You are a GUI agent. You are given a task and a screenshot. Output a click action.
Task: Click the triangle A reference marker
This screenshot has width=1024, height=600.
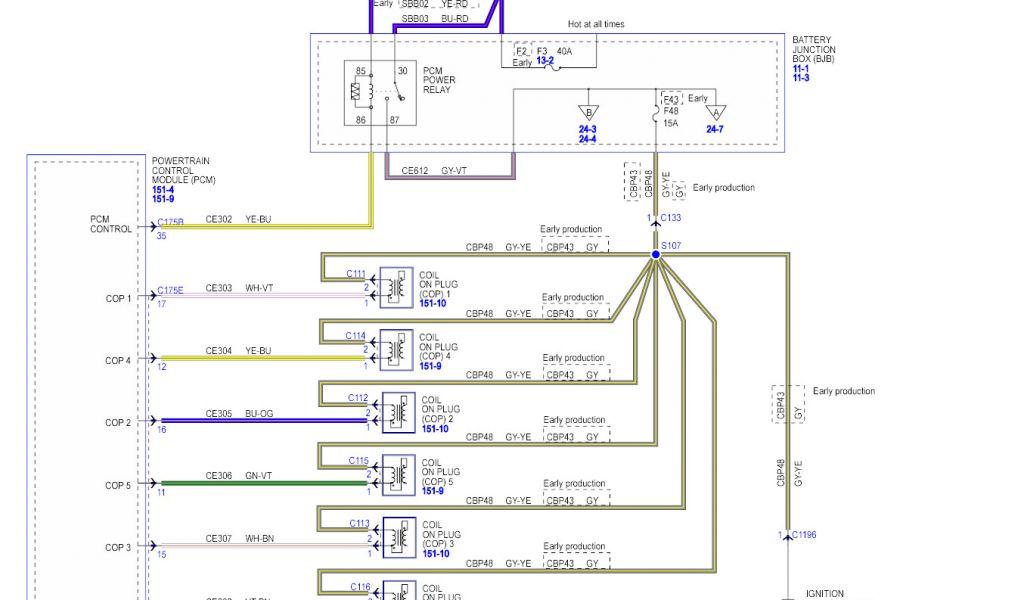[x=714, y=113]
